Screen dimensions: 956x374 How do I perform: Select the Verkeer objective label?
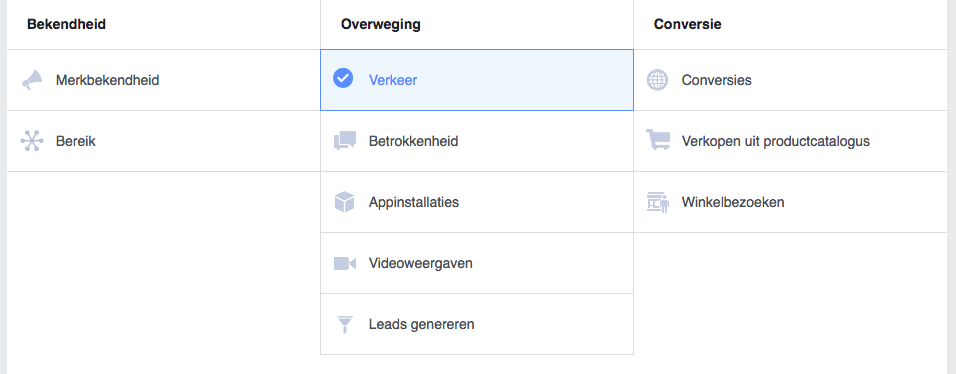[x=393, y=80]
